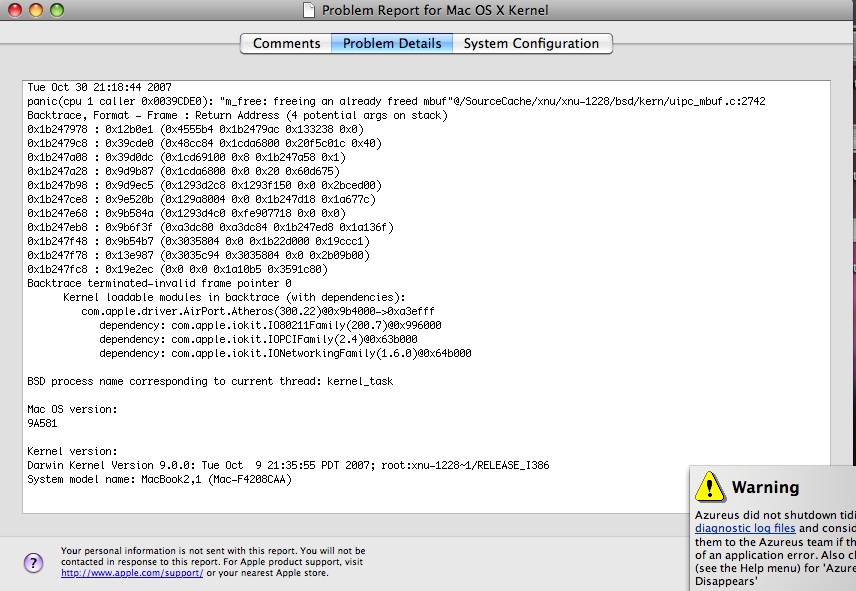Click backtrace row starting 0x1b247a08
This screenshot has width=856, height=591.
click(x=187, y=157)
